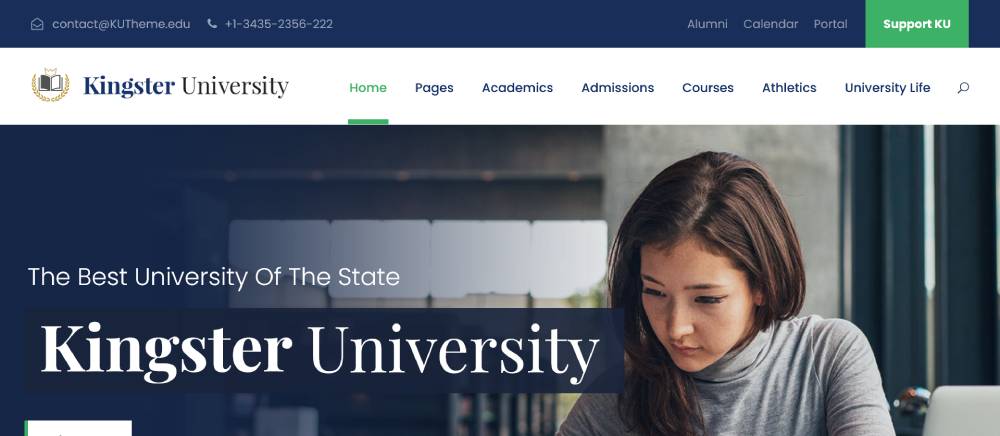Click the large Kingster University hero heading
Image resolution: width=1000 pixels, height=436 pixels.
tap(320, 350)
